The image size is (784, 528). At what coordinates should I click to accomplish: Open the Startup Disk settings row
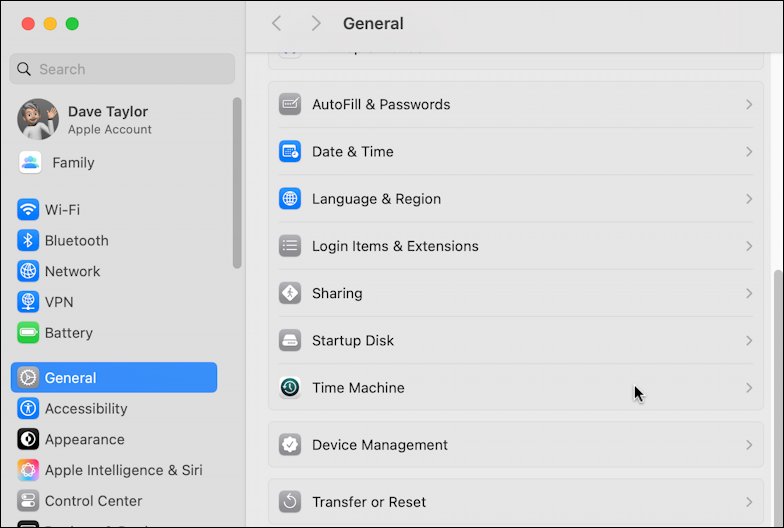point(516,340)
